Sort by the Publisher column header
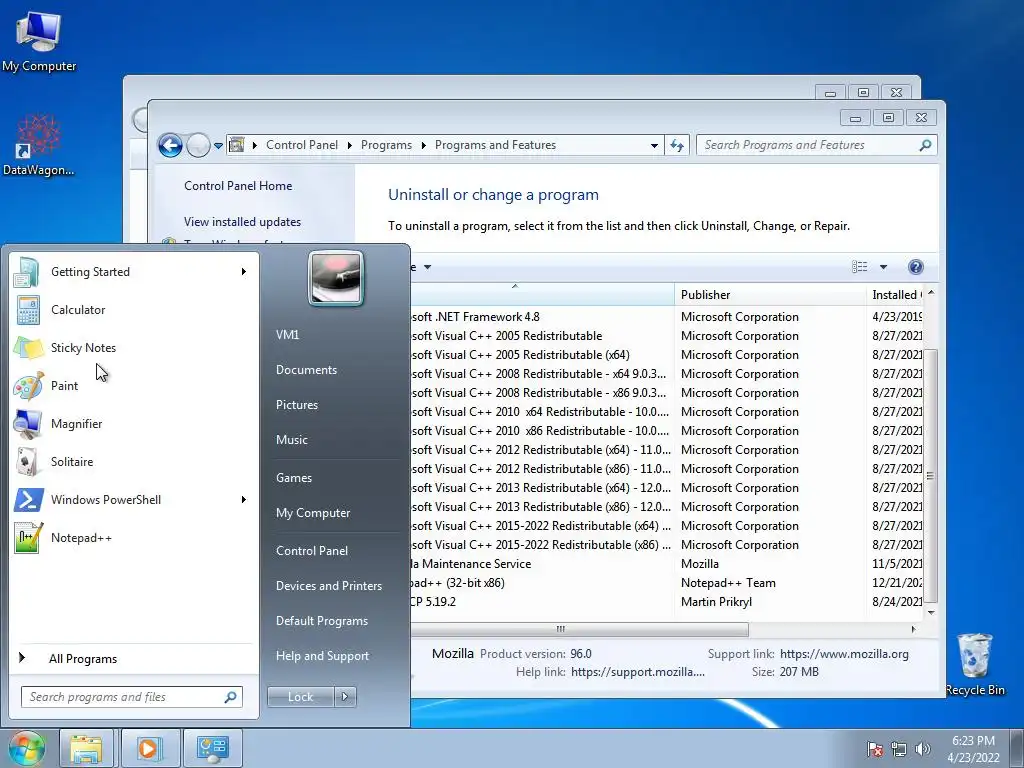The width and height of the screenshot is (1024, 768). [770, 295]
